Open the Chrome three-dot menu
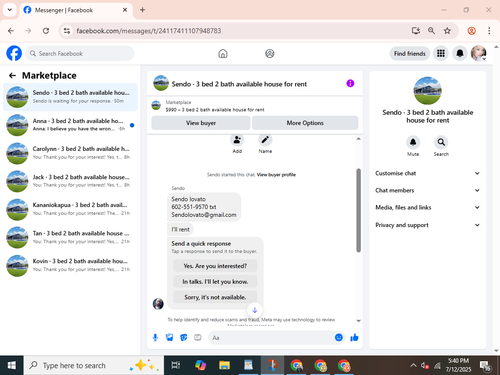The width and height of the screenshot is (500, 375). [x=489, y=31]
